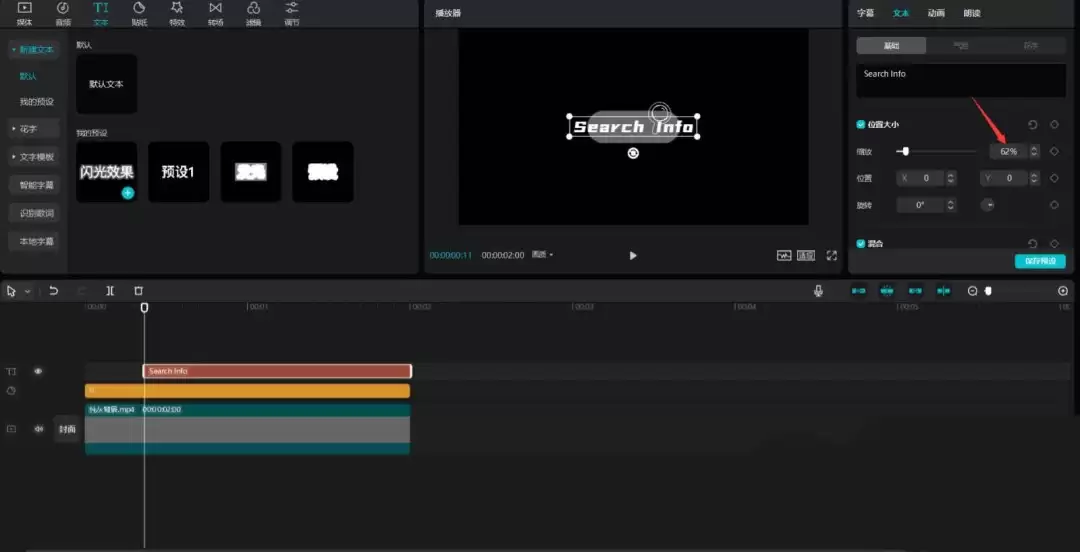Image resolution: width=1080 pixels, height=552 pixels.
Task: Open the 调节 adjustment panel icon
Action: [x=292, y=12]
